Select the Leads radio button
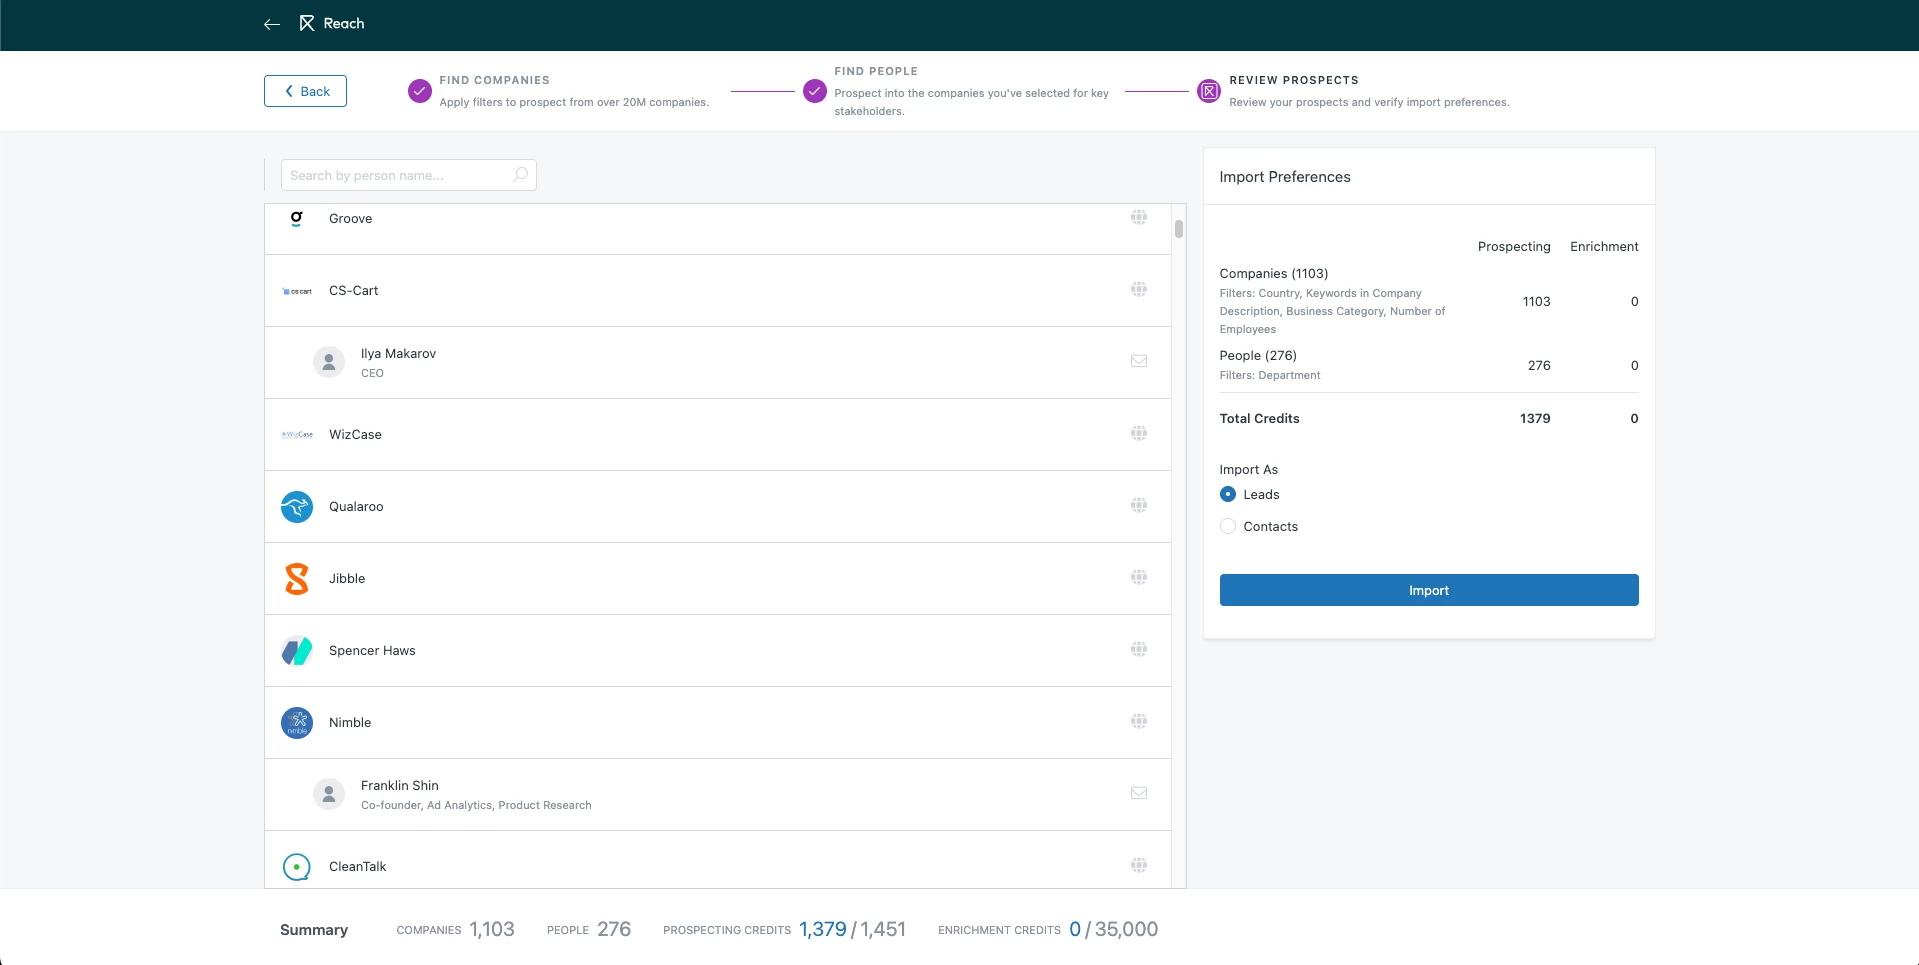 [x=1228, y=494]
